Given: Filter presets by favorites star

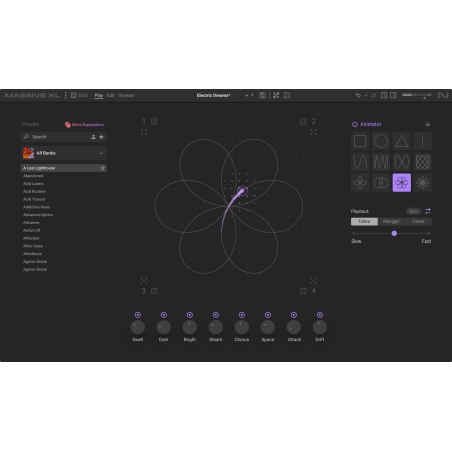Looking at the screenshot, I should (x=101, y=137).
